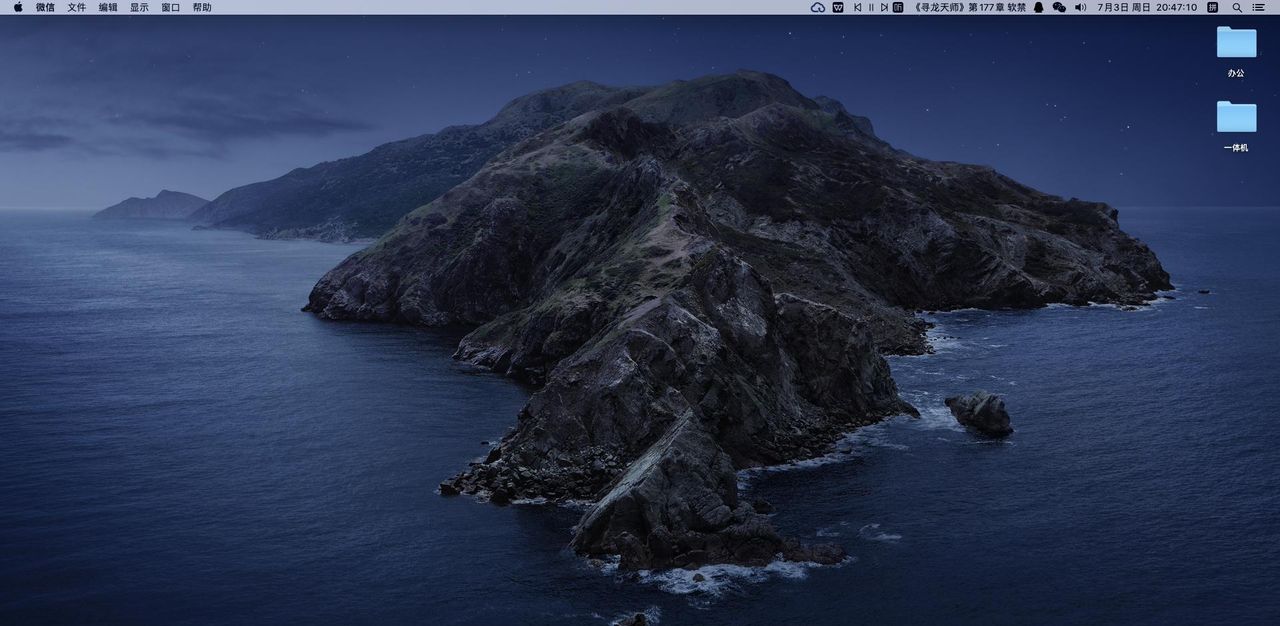1280x626 pixels.
Task: Open the volume control in menu bar
Action: click(1080, 7)
